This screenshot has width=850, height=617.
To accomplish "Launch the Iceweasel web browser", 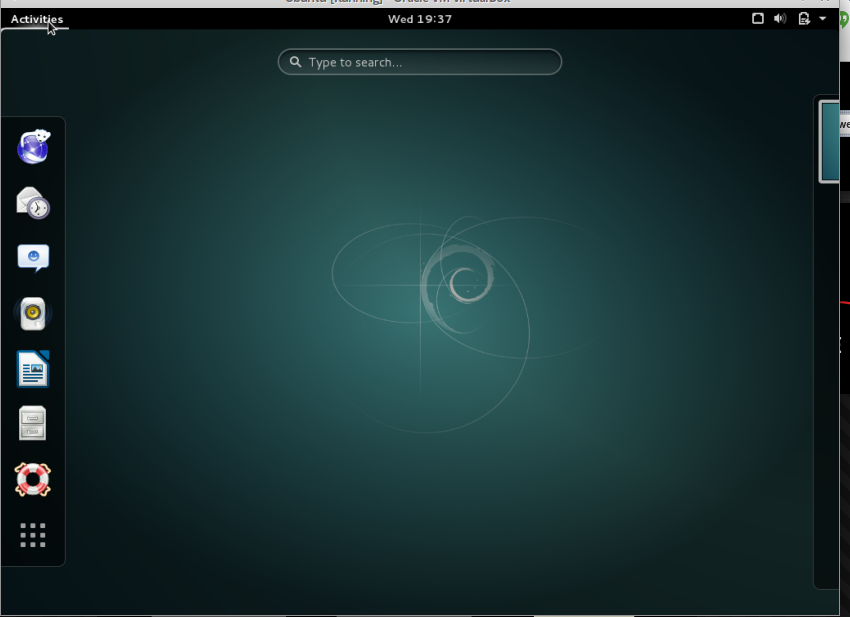I will [x=33, y=147].
